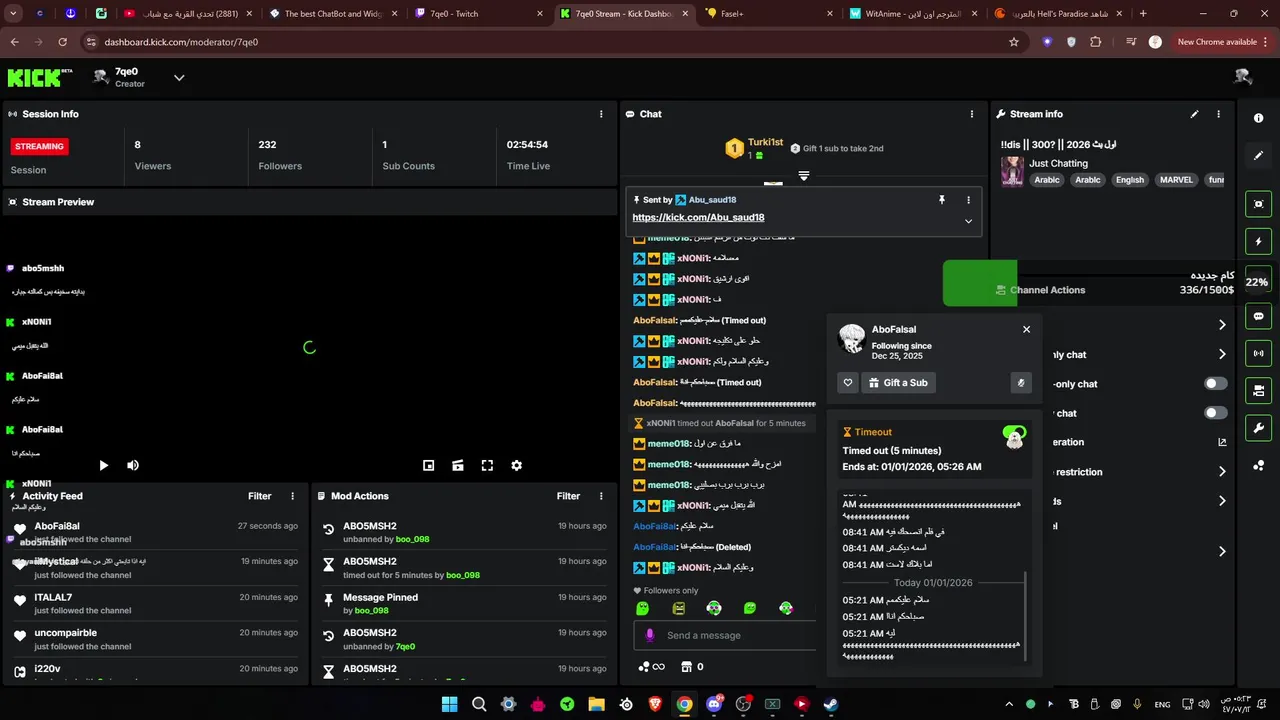Make the stream preview fullscreen
Viewport: 1280px width, 720px height.
[487, 465]
